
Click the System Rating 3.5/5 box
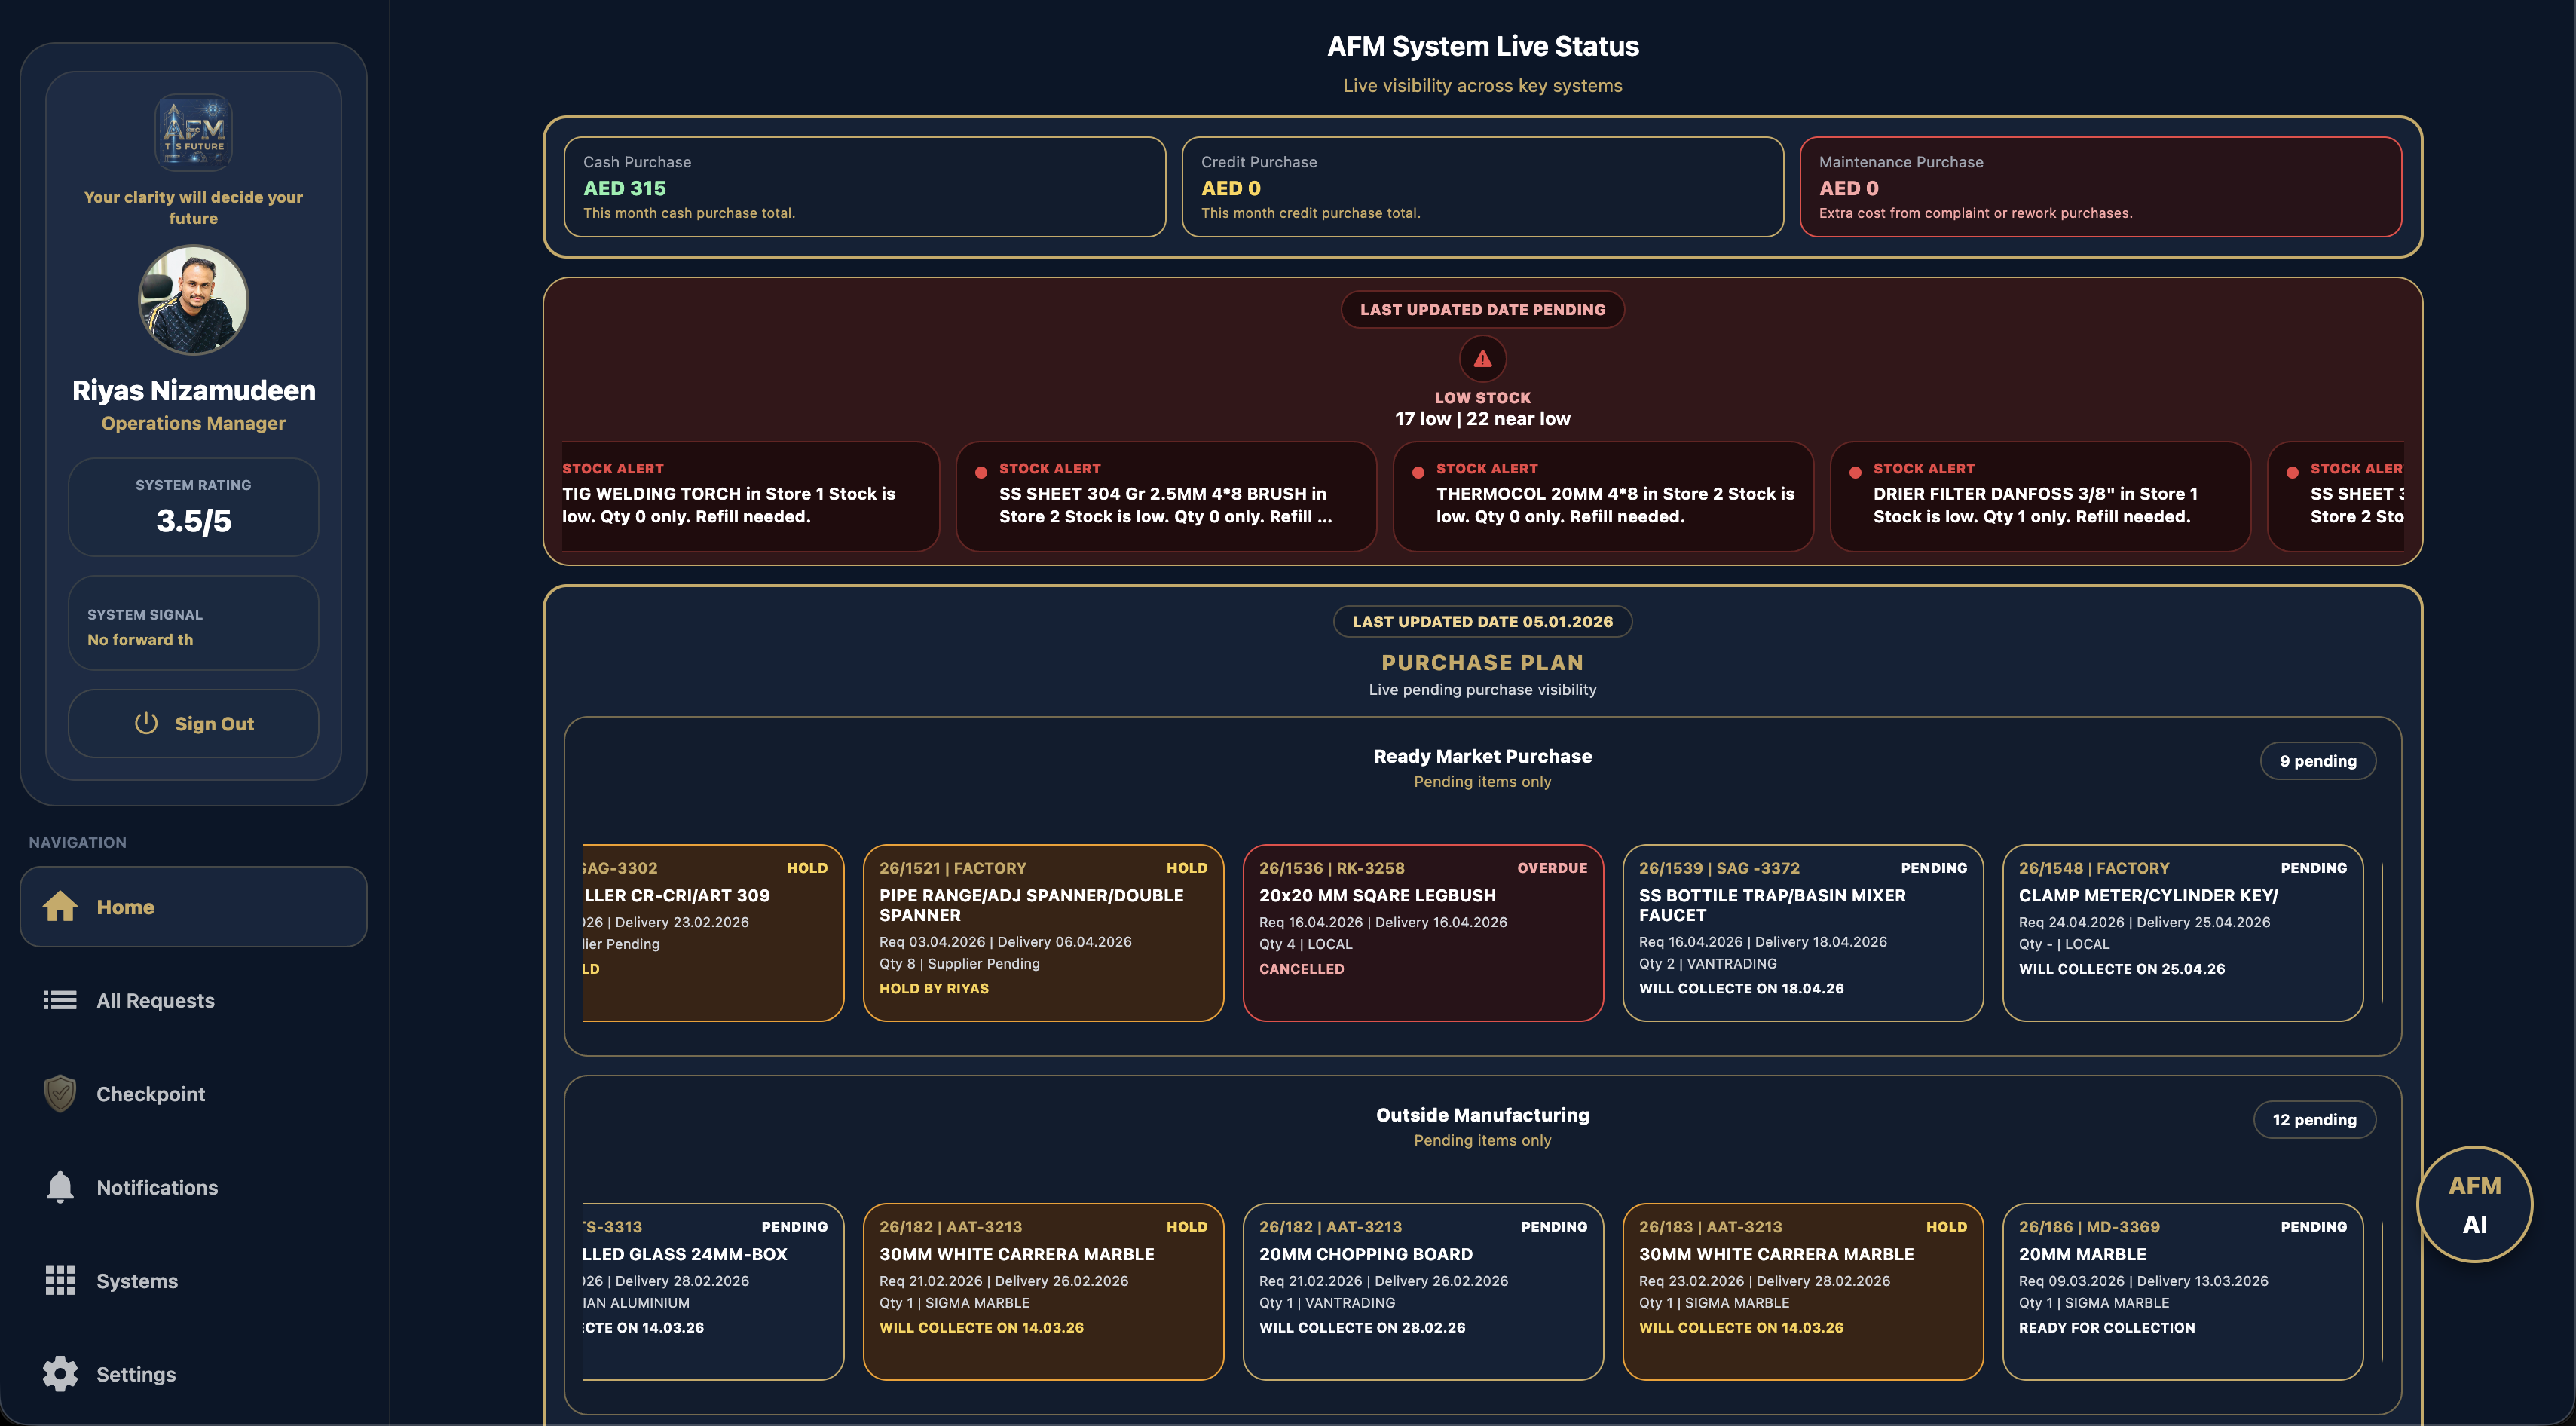coord(193,507)
